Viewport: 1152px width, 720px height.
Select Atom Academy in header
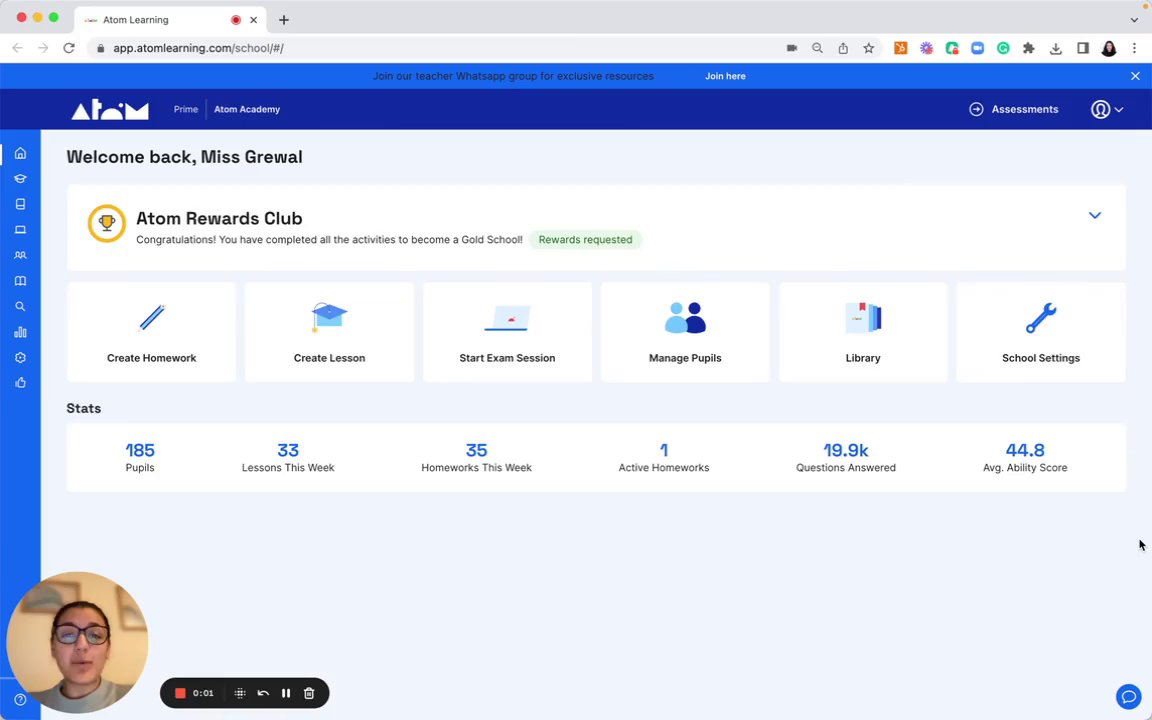pyautogui.click(x=247, y=109)
